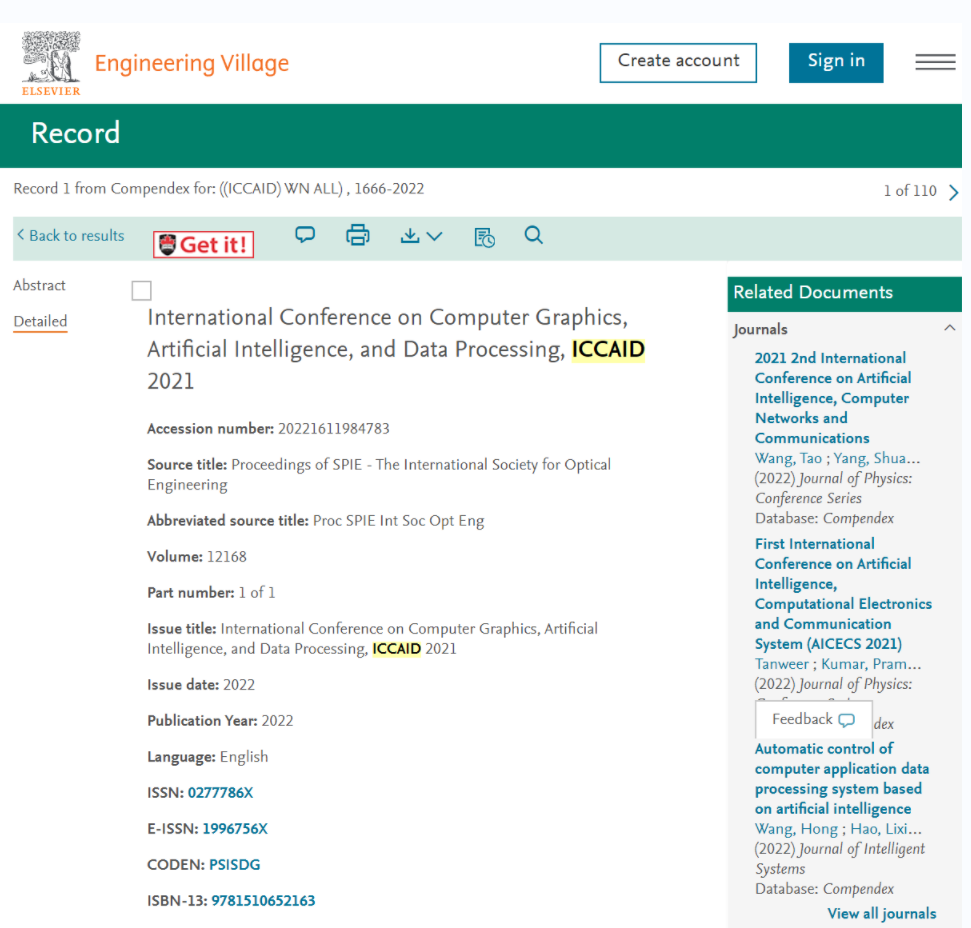Click the Volume 12168 value
Screen dimensions: 971x928
(227, 557)
